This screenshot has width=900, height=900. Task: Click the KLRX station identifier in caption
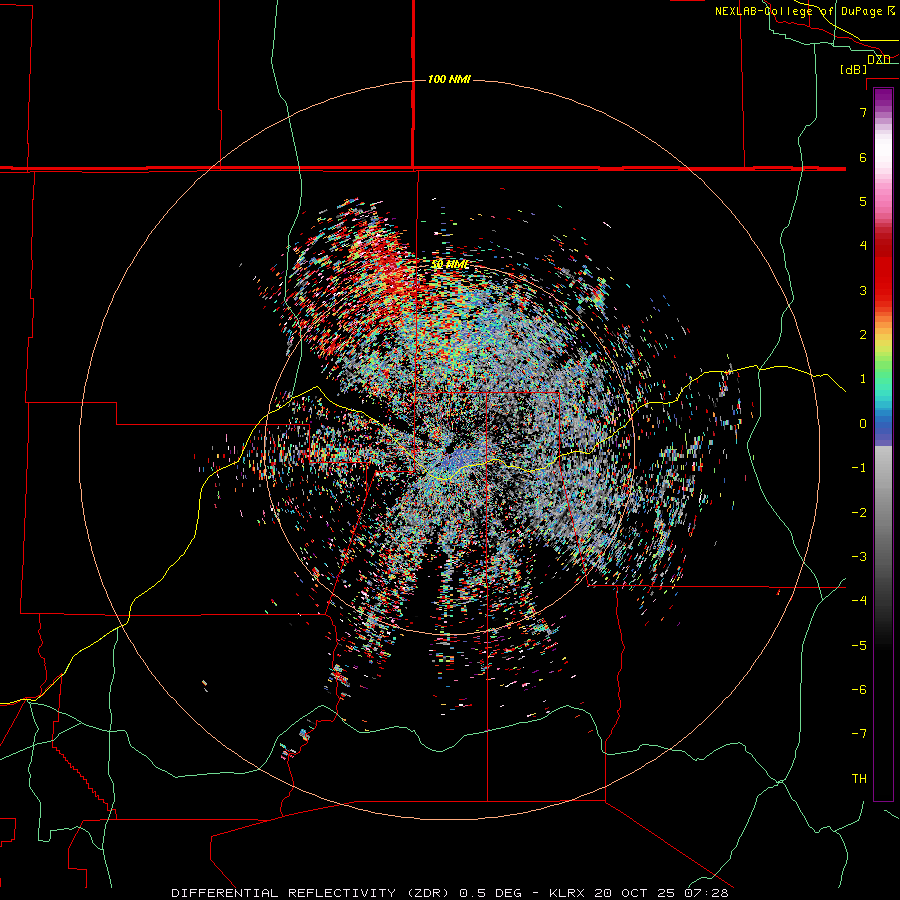tap(567, 893)
